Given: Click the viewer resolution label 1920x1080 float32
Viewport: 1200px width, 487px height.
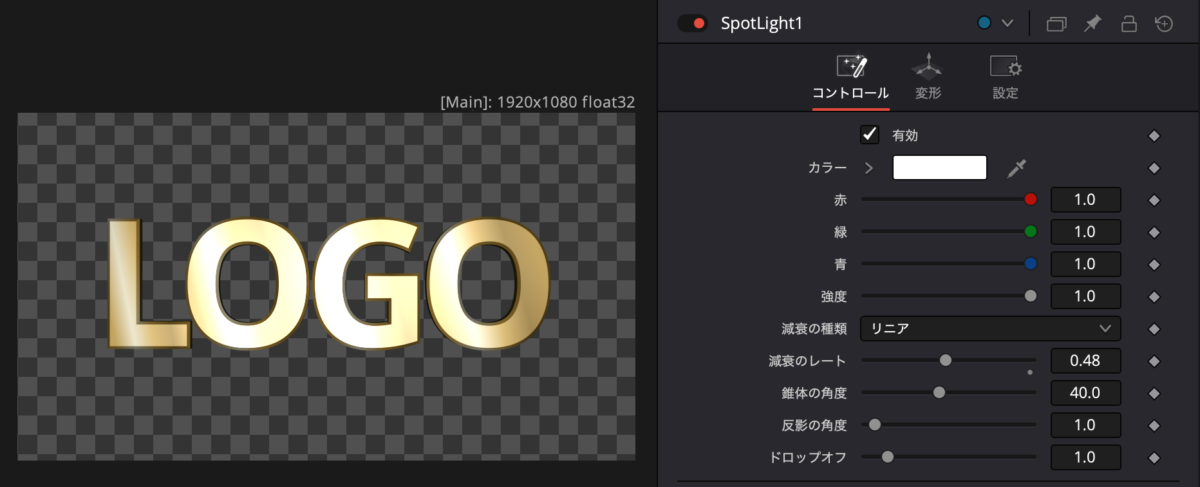Looking at the screenshot, I should (x=537, y=102).
